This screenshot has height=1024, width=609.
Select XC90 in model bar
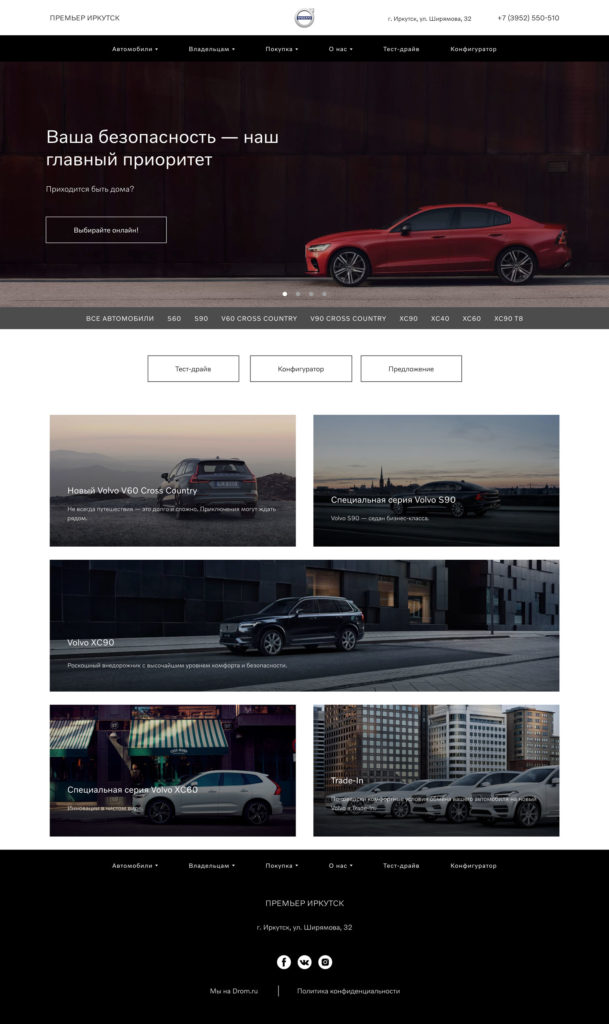click(x=409, y=319)
